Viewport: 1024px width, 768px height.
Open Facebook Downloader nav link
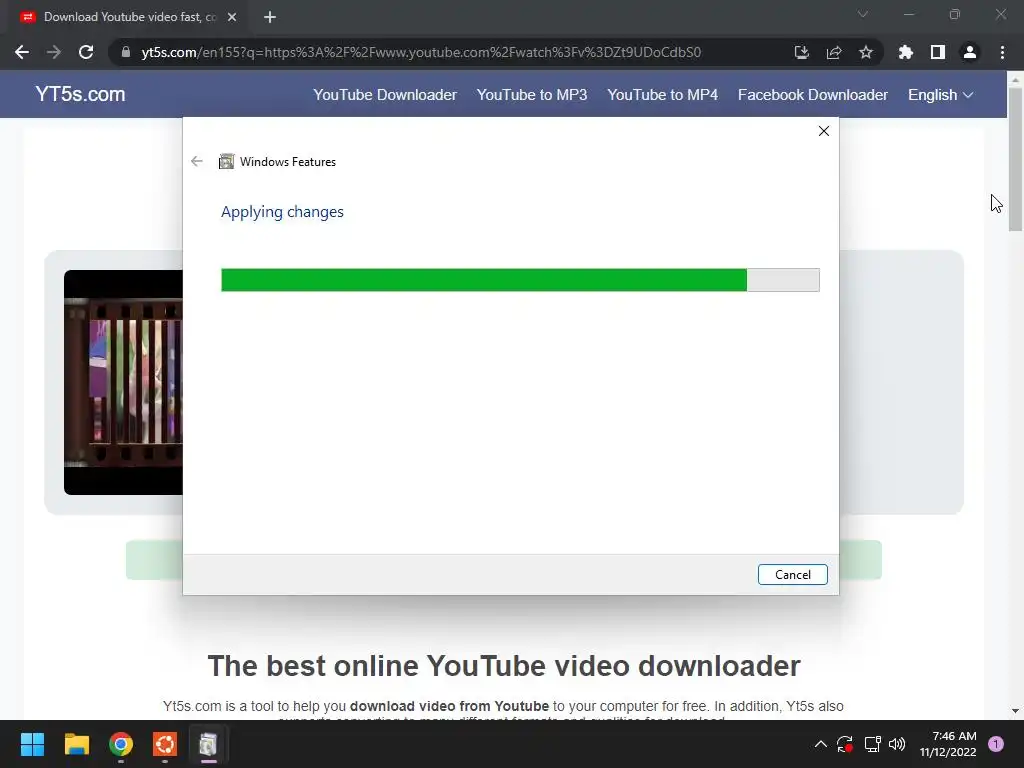pyautogui.click(x=812, y=95)
